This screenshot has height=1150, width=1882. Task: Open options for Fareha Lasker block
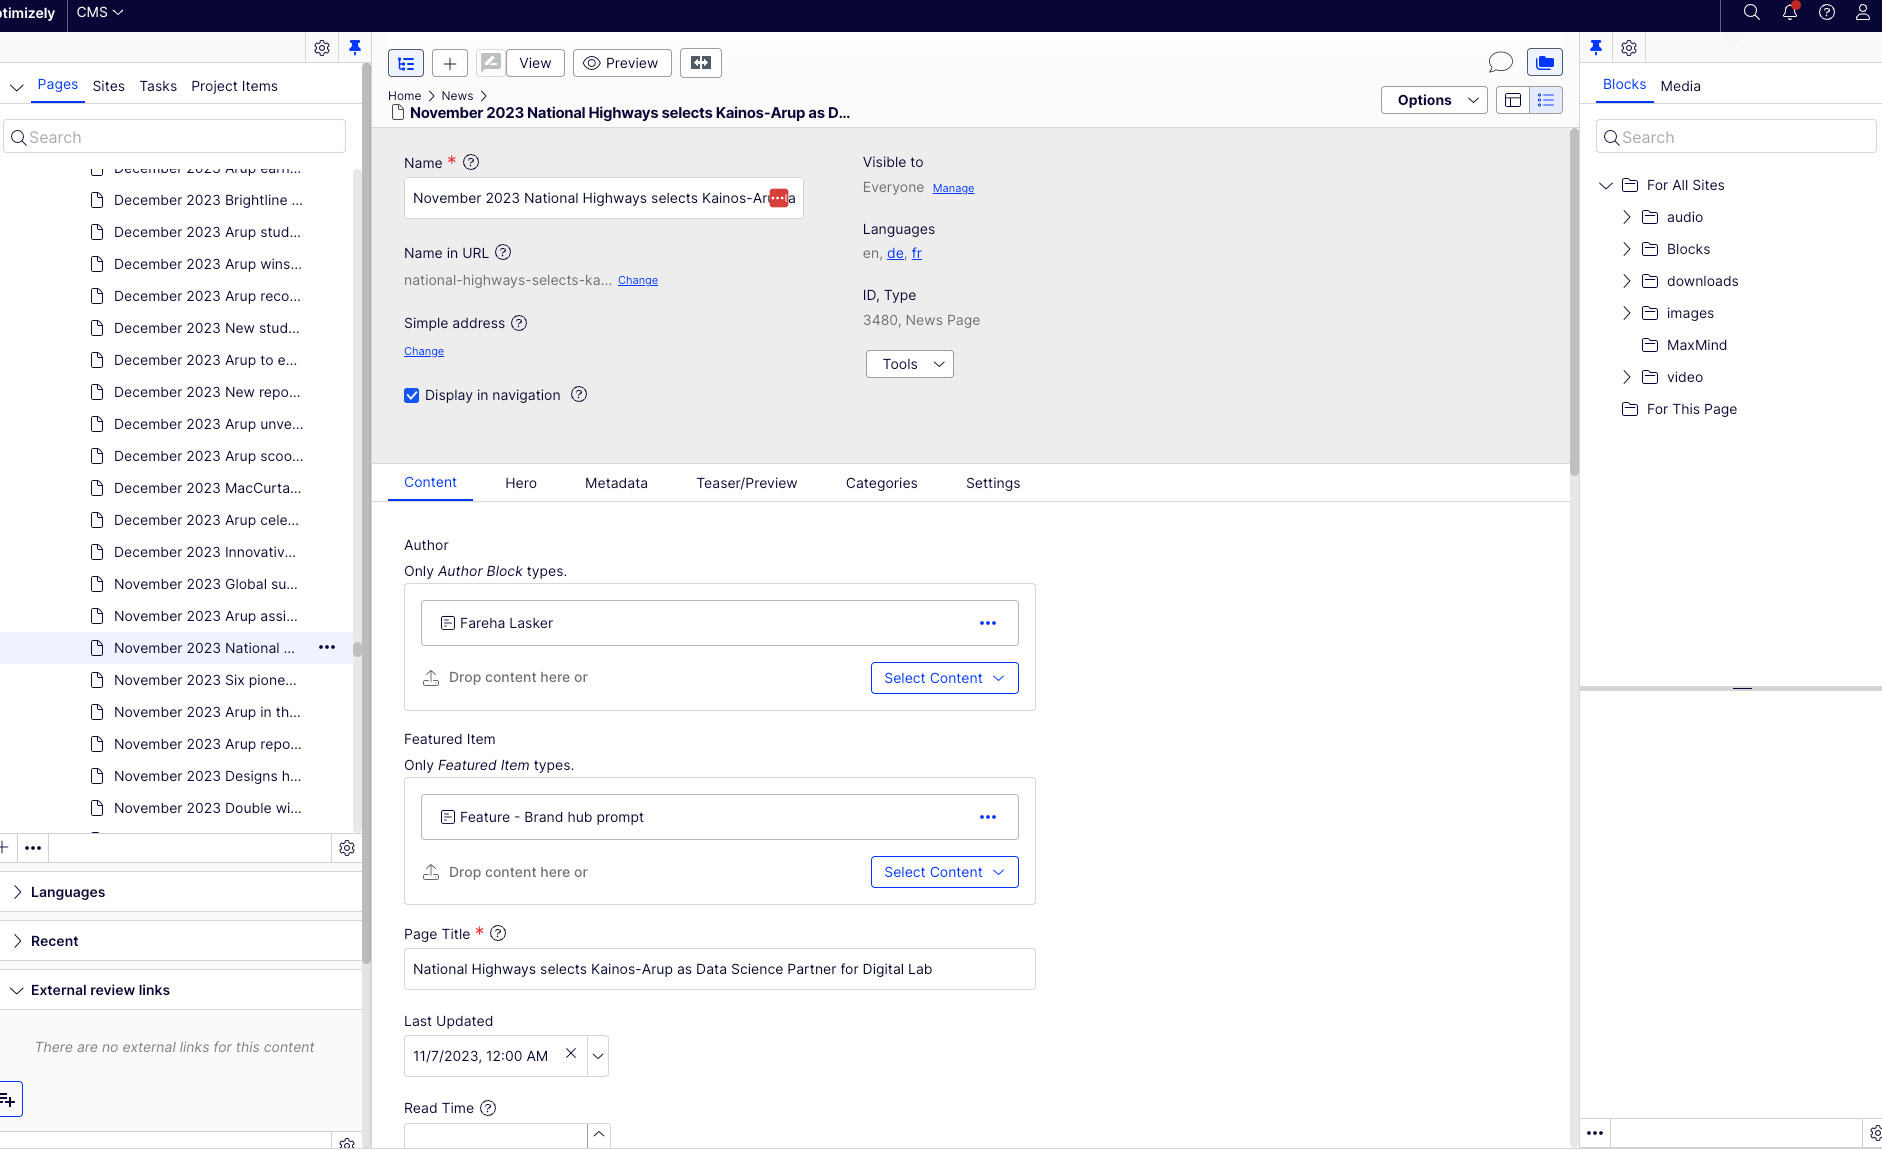[988, 623]
